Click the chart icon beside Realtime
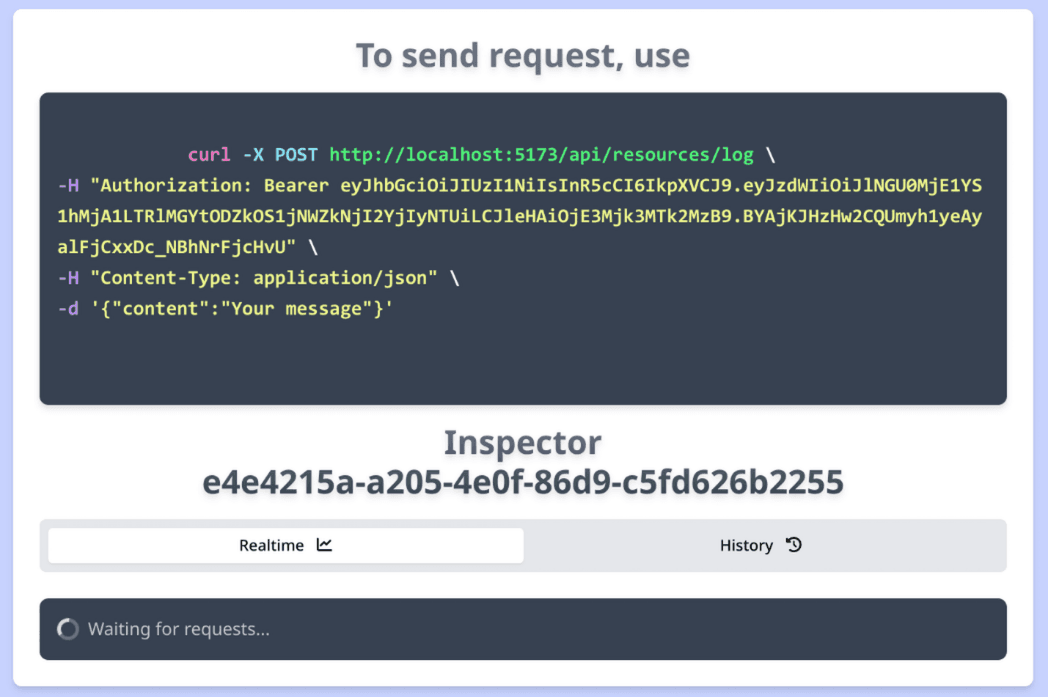 pyautogui.click(x=324, y=545)
